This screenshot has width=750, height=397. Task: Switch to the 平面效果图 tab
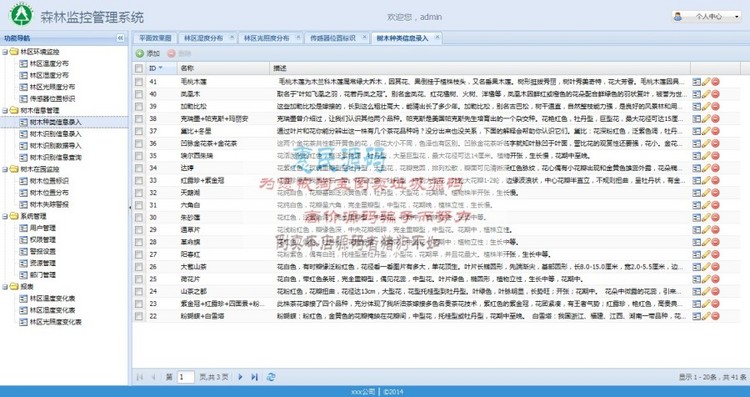pyautogui.click(x=155, y=38)
